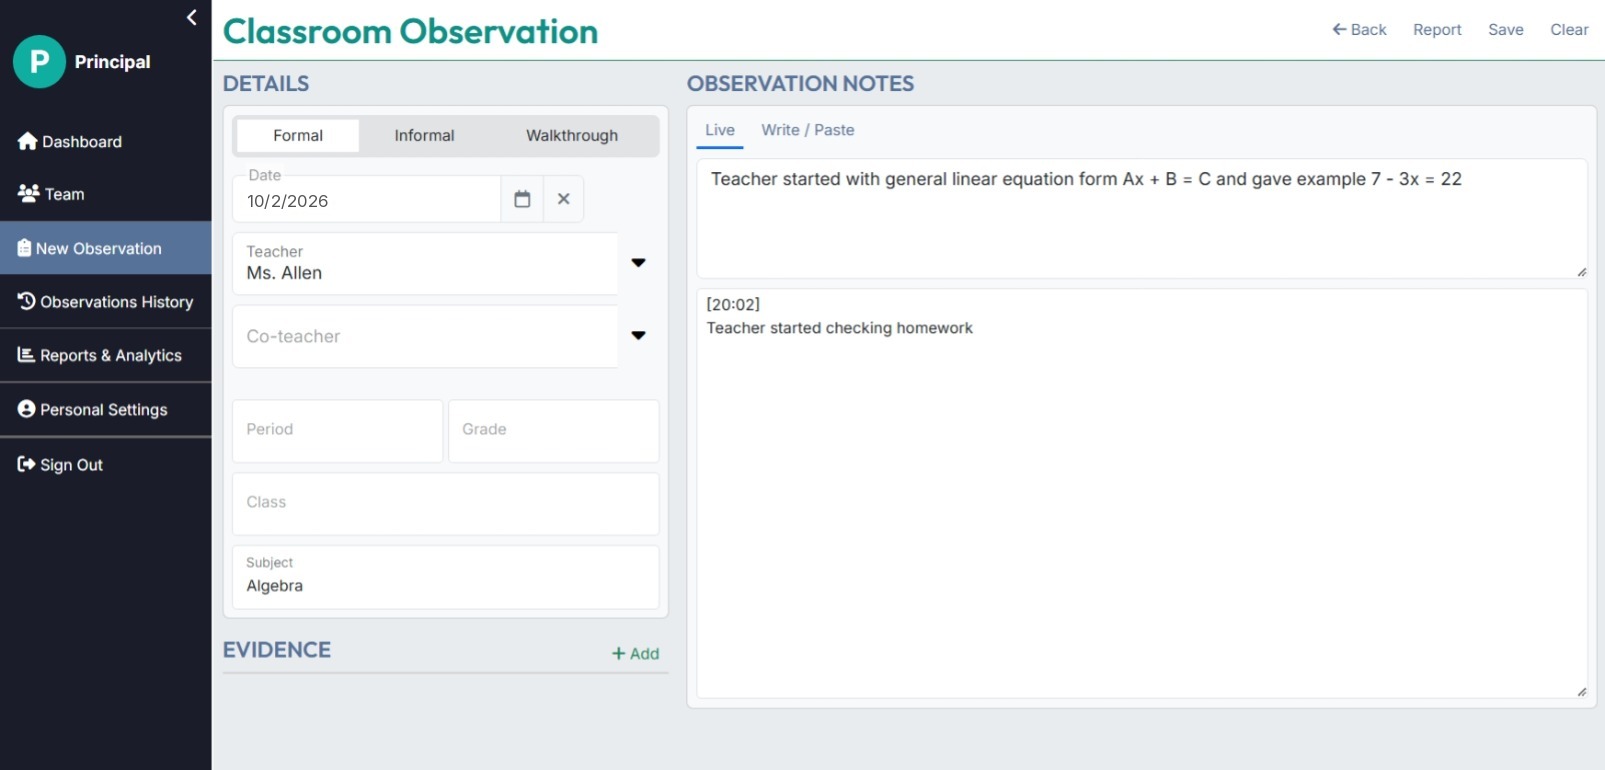Viewport: 1605px width, 770px height.
Task: Click the Co-teacher field
Action: pyautogui.click(x=425, y=337)
